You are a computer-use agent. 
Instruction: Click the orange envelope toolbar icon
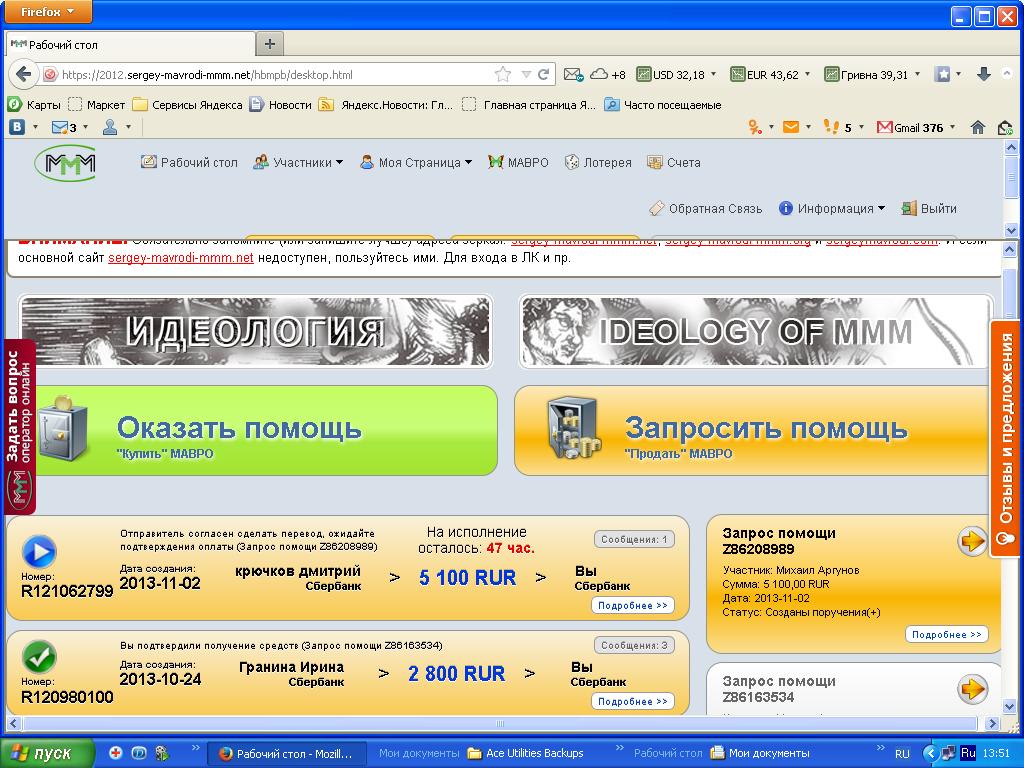791,127
